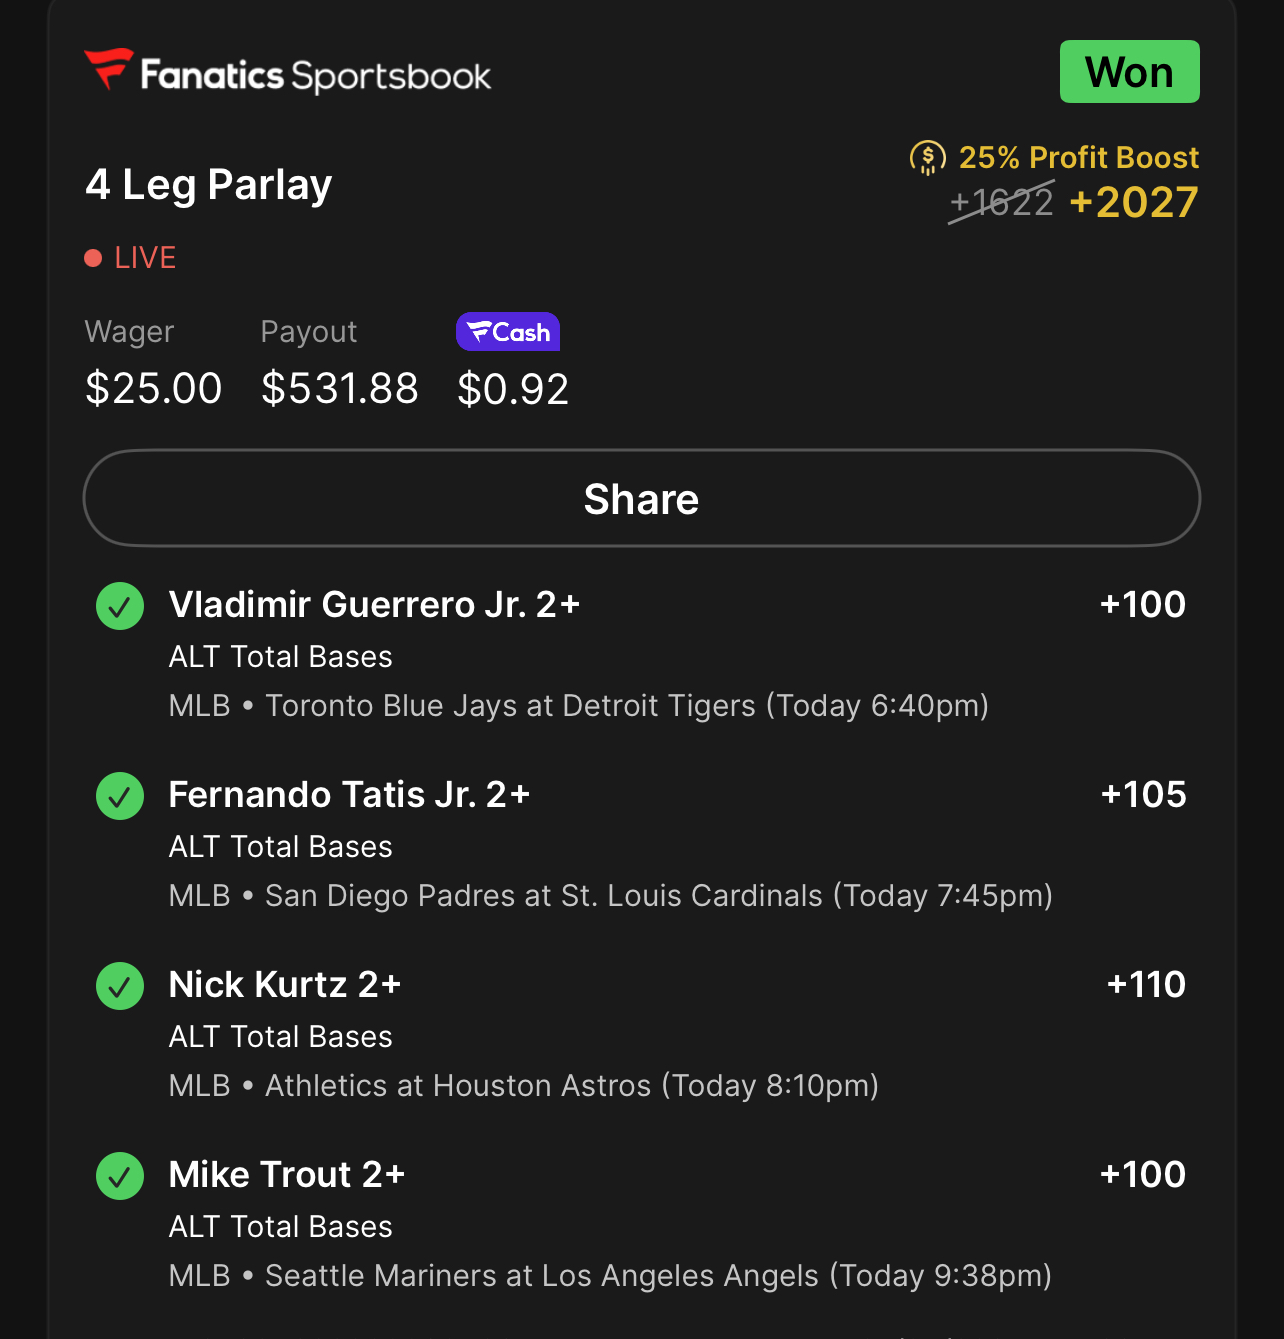The height and width of the screenshot is (1339, 1284).
Task: Click the Profit Boost coin icon
Action: pos(927,157)
